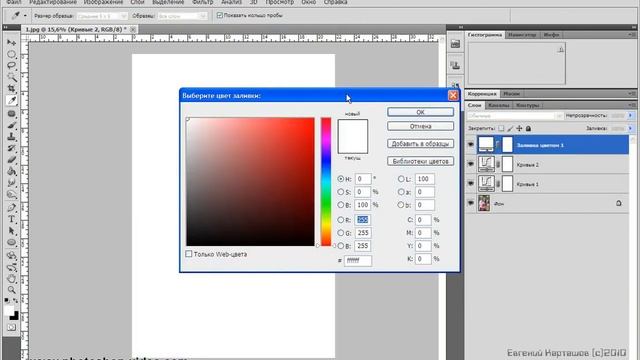The height and width of the screenshot is (360, 640).
Task: Select the Zoom magnifier tool
Action: click(11, 290)
